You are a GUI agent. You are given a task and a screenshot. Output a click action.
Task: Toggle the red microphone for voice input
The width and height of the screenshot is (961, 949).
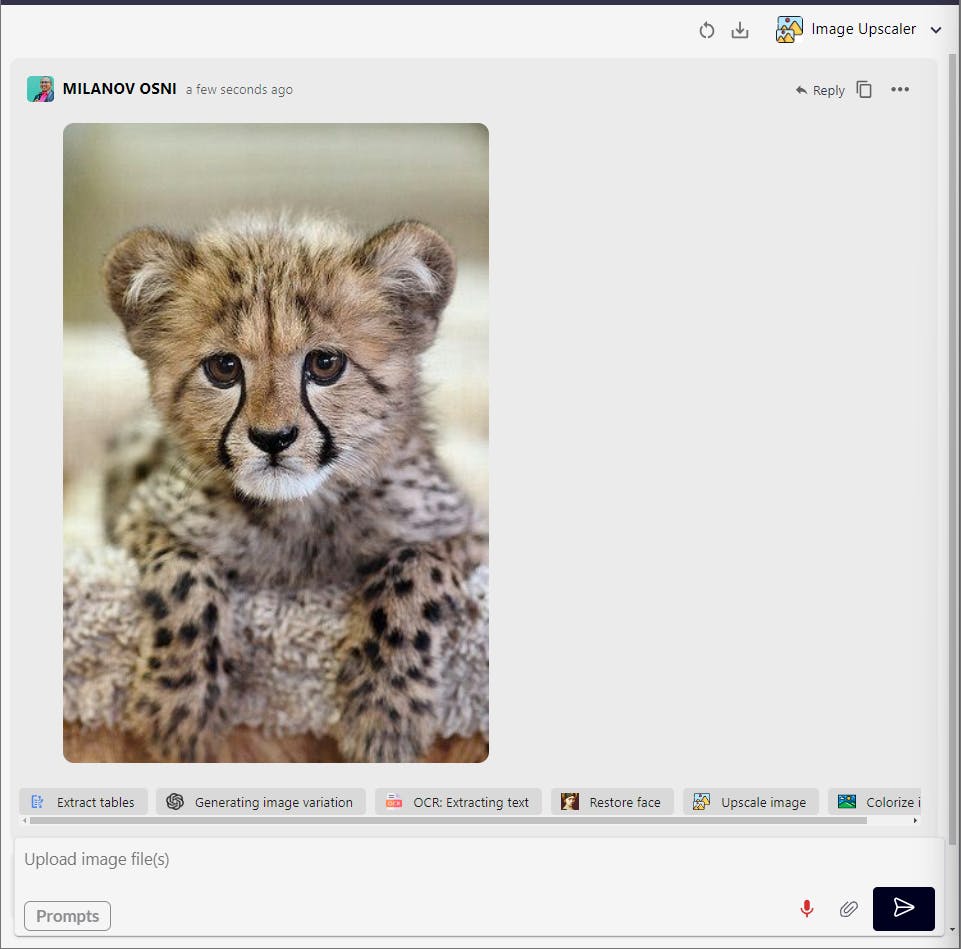pos(806,909)
